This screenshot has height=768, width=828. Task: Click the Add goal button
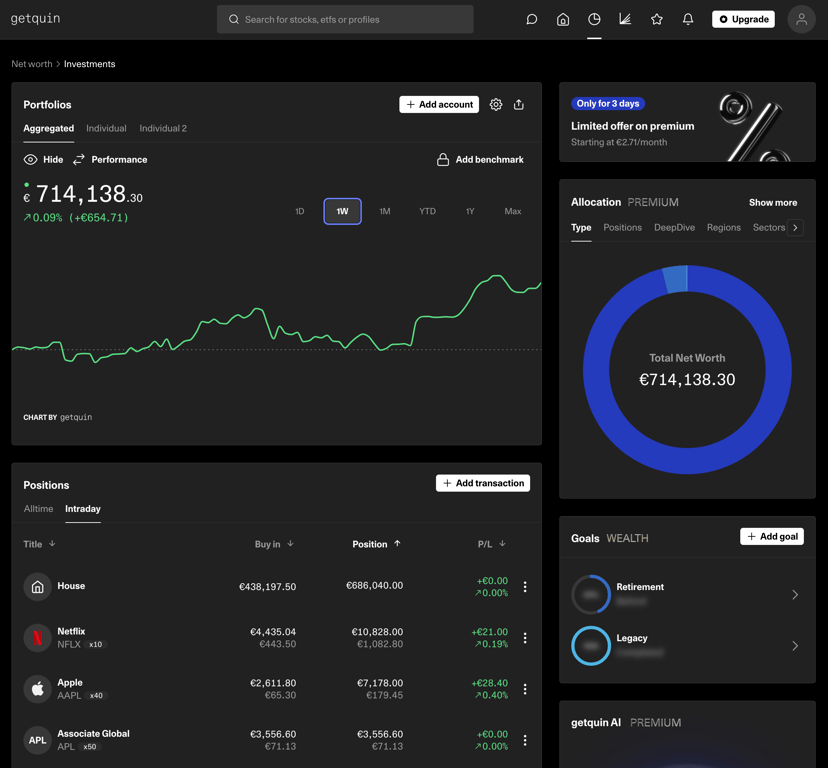(x=771, y=537)
